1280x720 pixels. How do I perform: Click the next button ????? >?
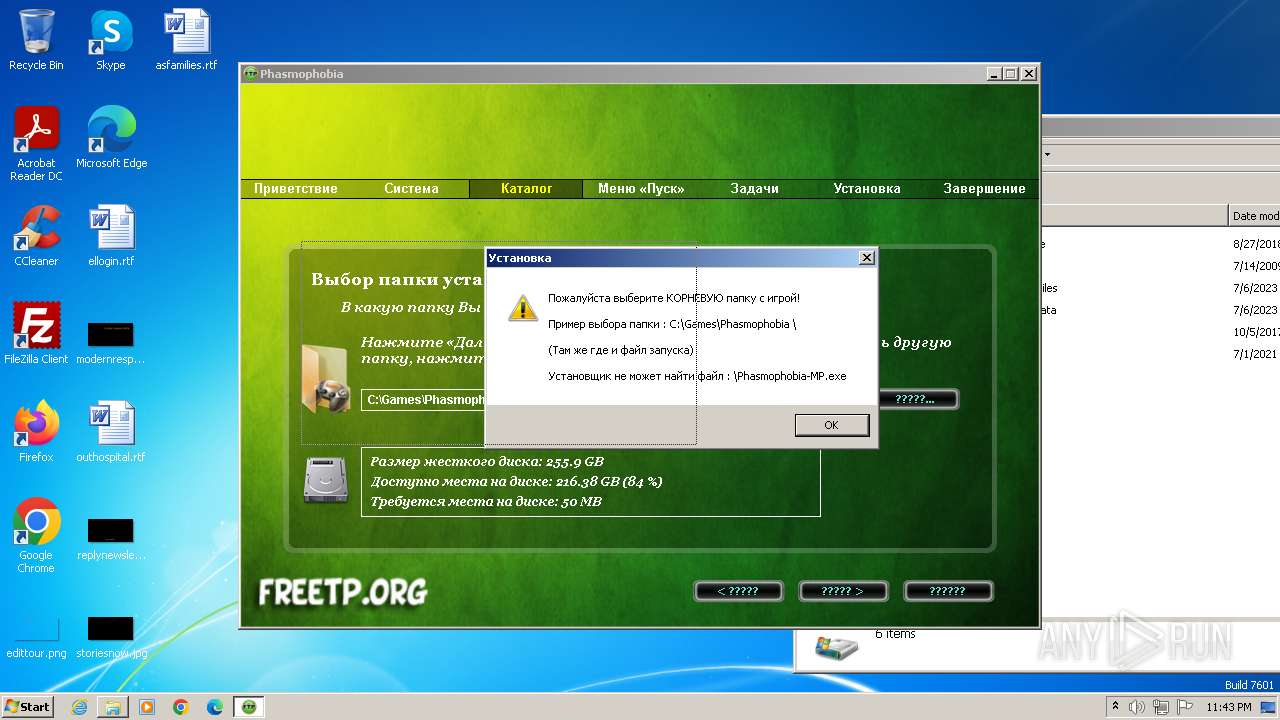click(x=842, y=591)
